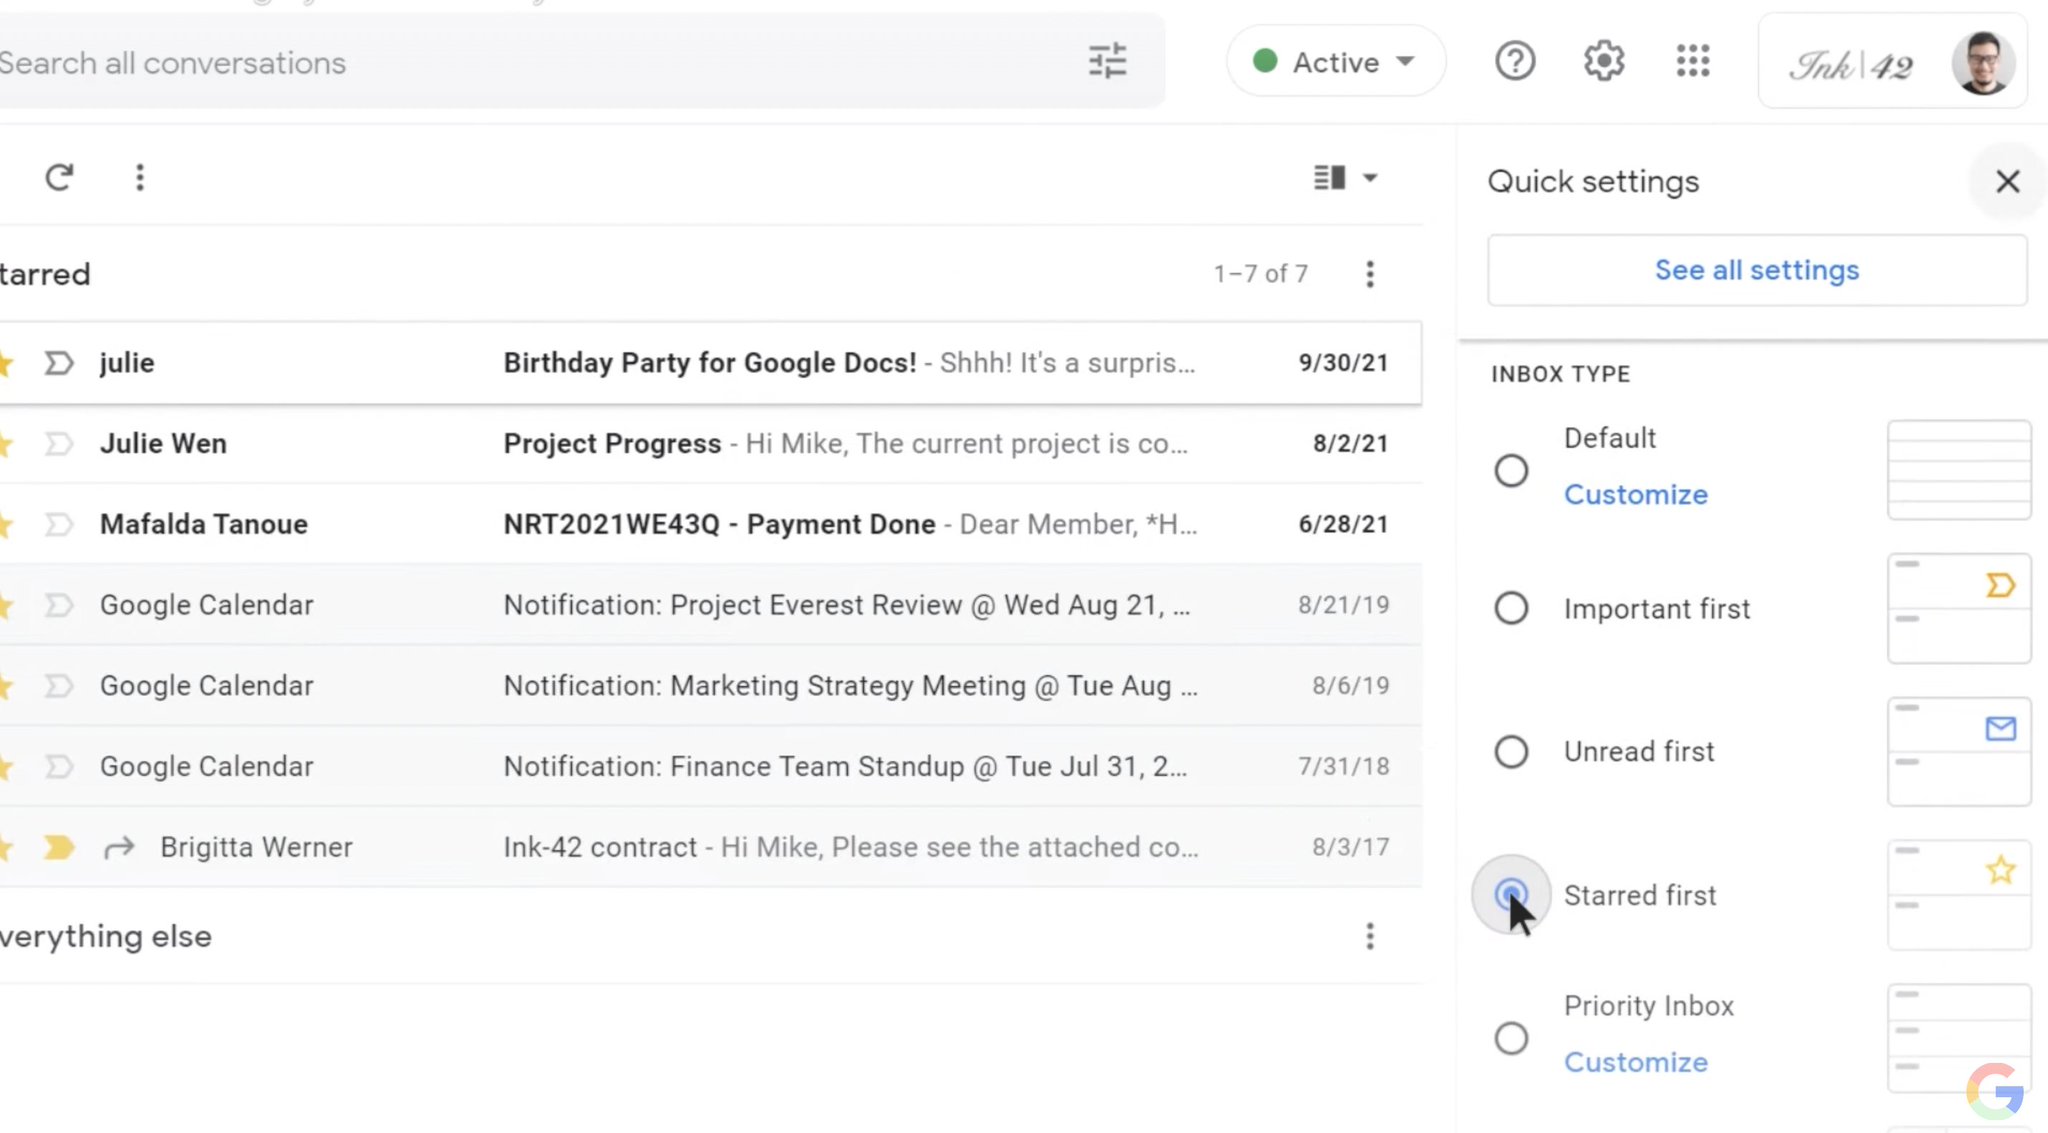Click Customize link under Default

pos(1635,495)
